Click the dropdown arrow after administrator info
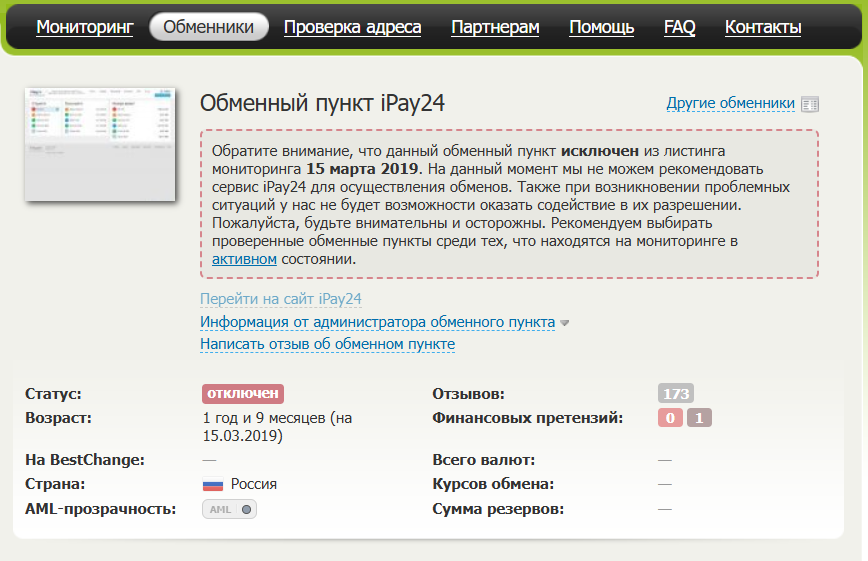Viewport: 868px width, 561px height. pos(564,323)
